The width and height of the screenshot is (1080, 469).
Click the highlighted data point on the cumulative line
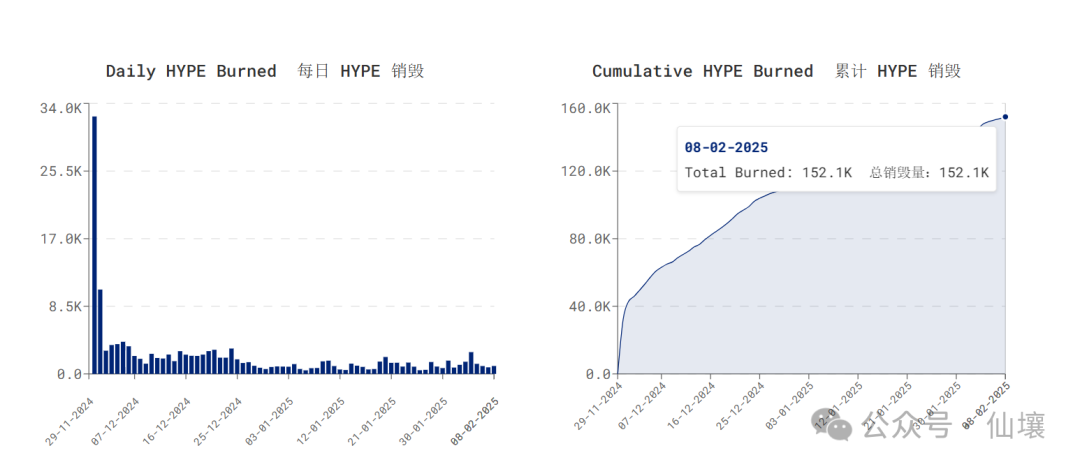point(1005,117)
